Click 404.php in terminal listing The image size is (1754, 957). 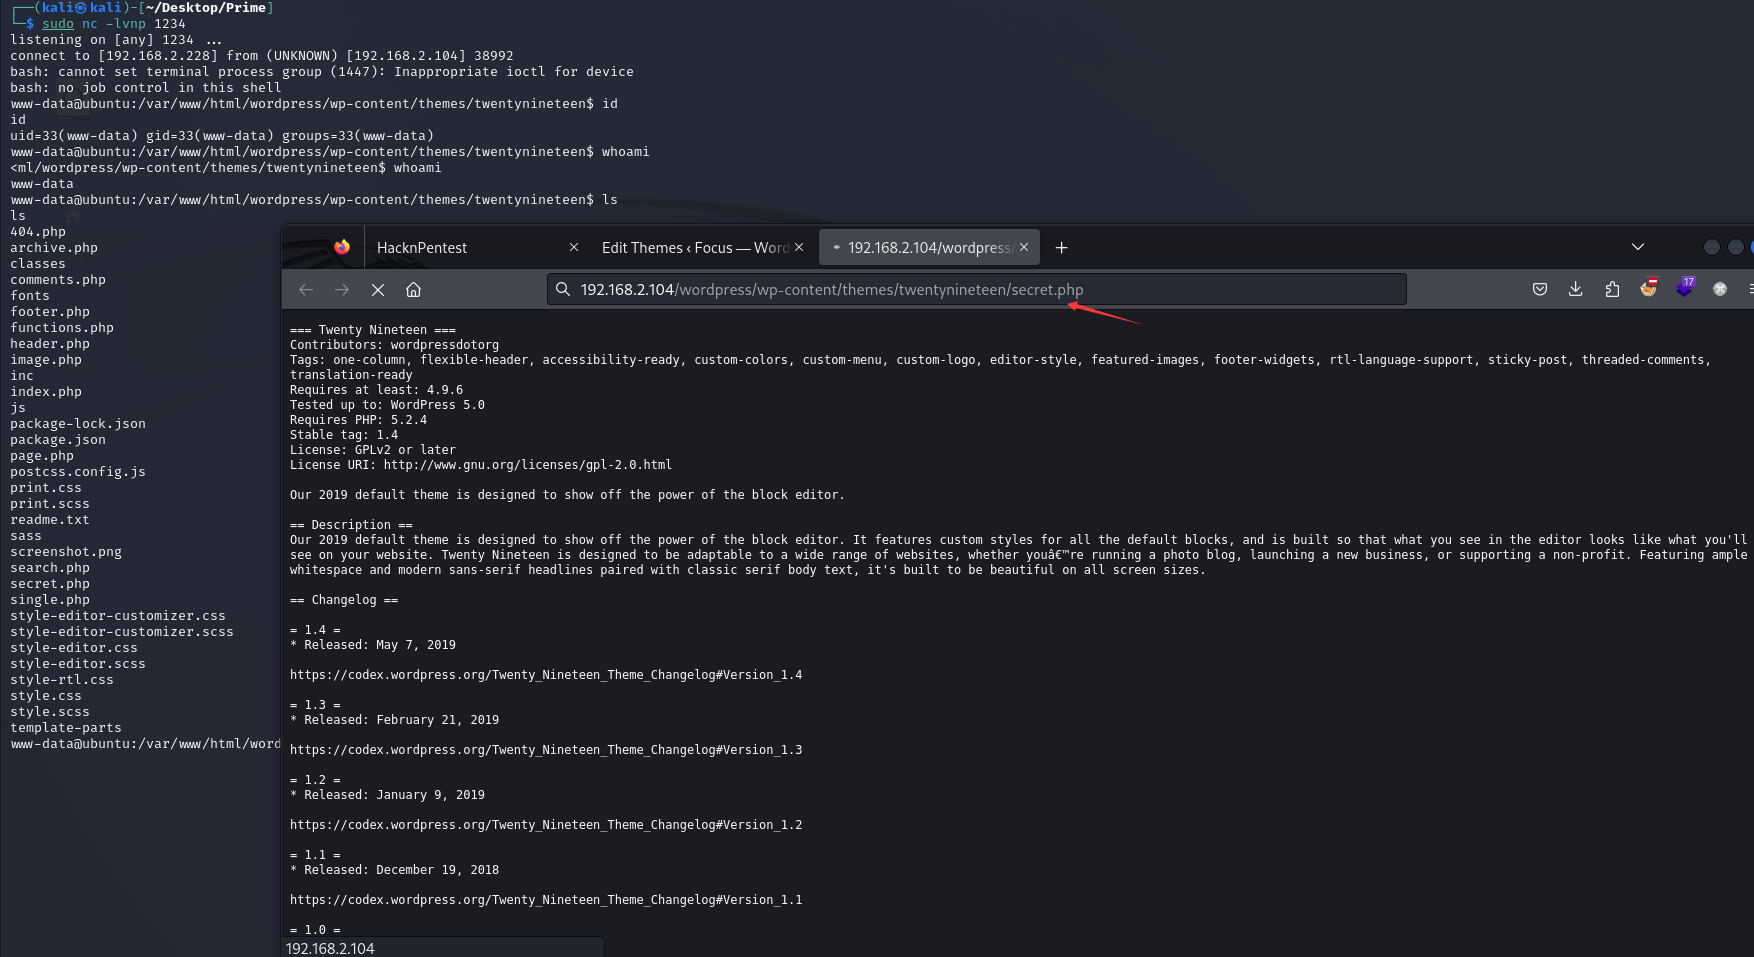pos(38,232)
